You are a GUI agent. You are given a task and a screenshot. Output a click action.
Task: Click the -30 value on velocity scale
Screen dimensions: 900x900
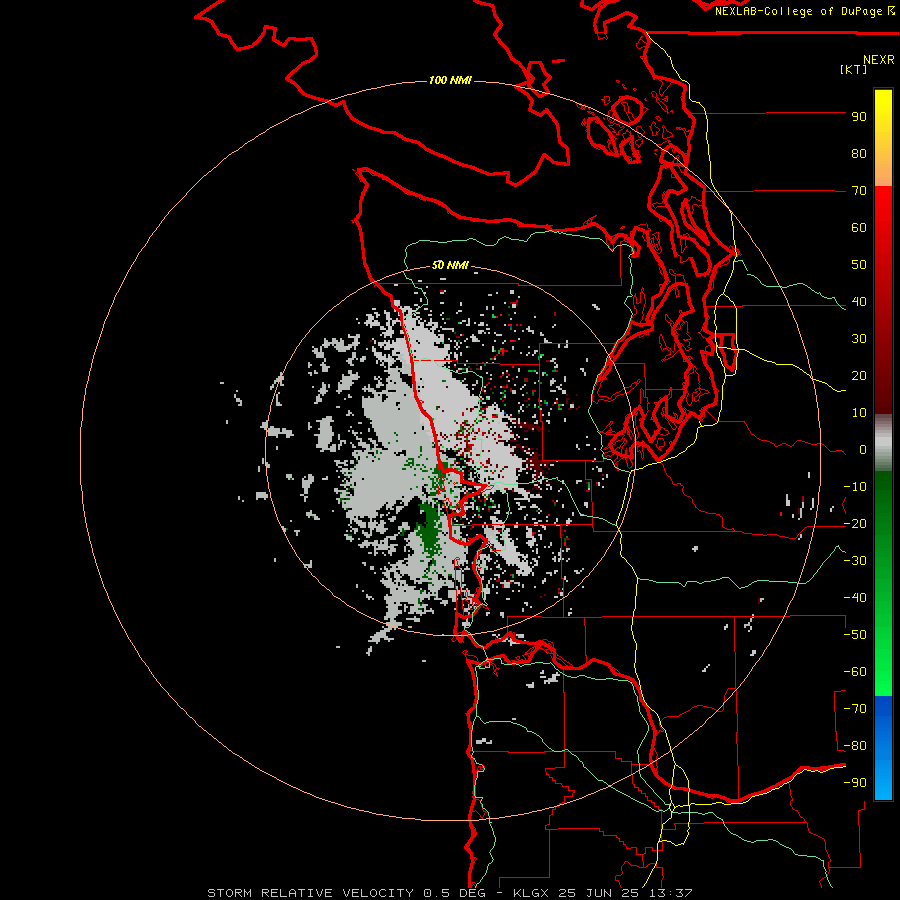coord(855,561)
